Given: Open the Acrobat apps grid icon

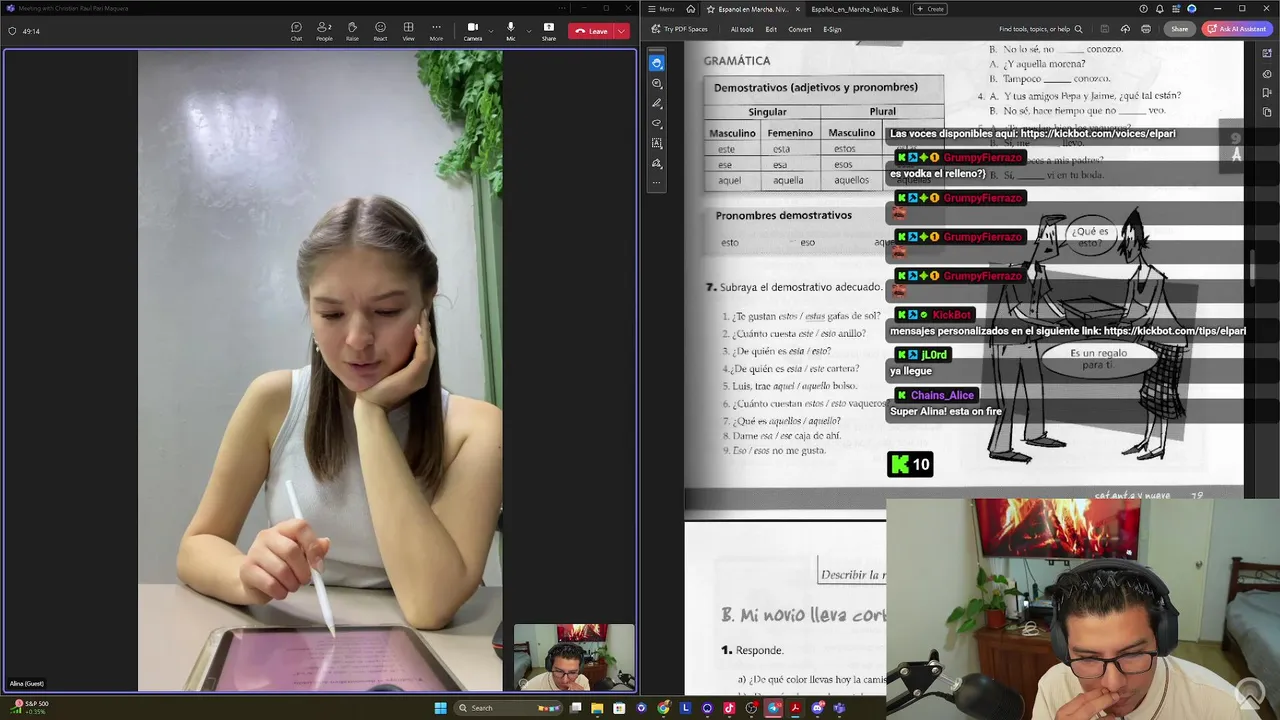Looking at the screenshot, I should click(1176, 9).
